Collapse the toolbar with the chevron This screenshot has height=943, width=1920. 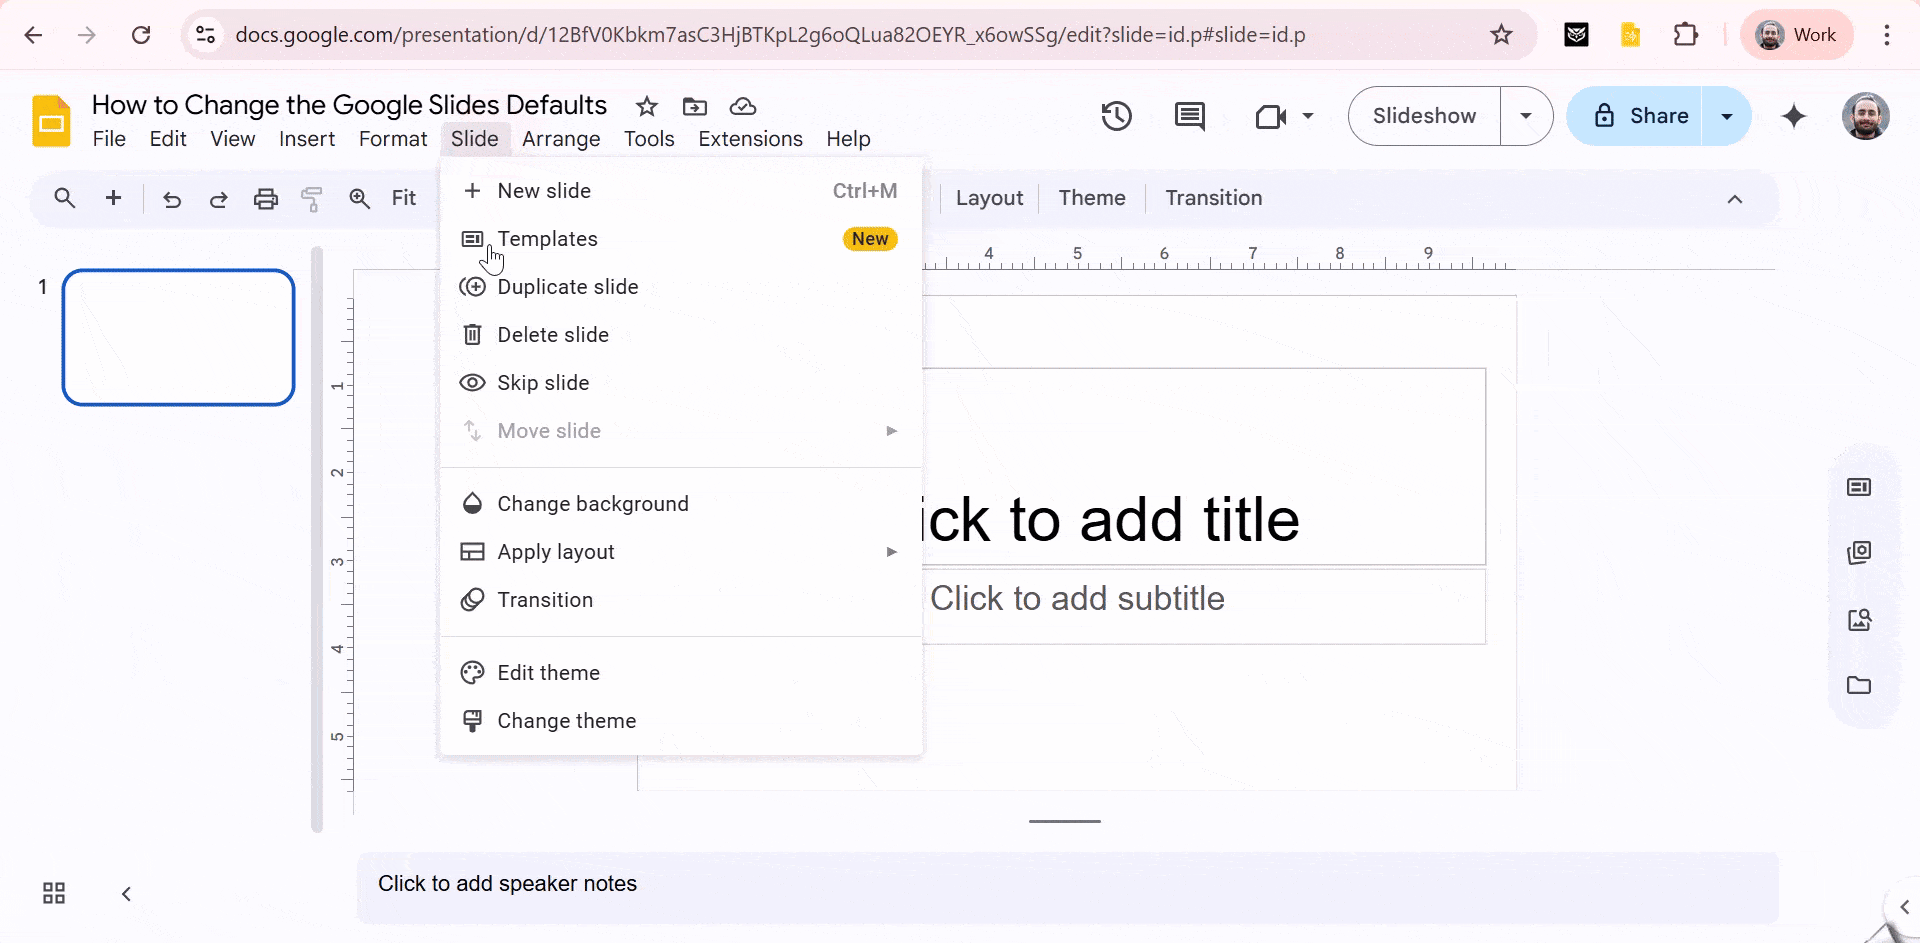pyautogui.click(x=1735, y=199)
